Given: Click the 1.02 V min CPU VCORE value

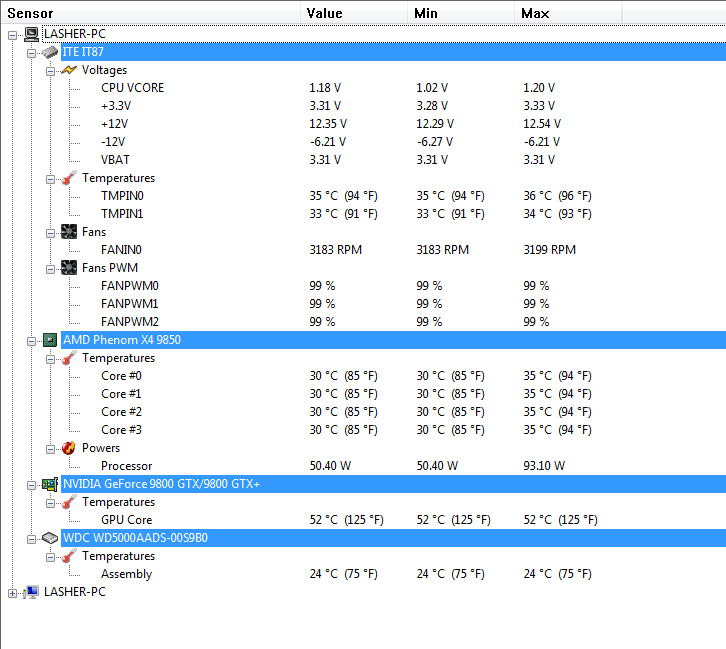Looking at the screenshot, I should point(432,88).
